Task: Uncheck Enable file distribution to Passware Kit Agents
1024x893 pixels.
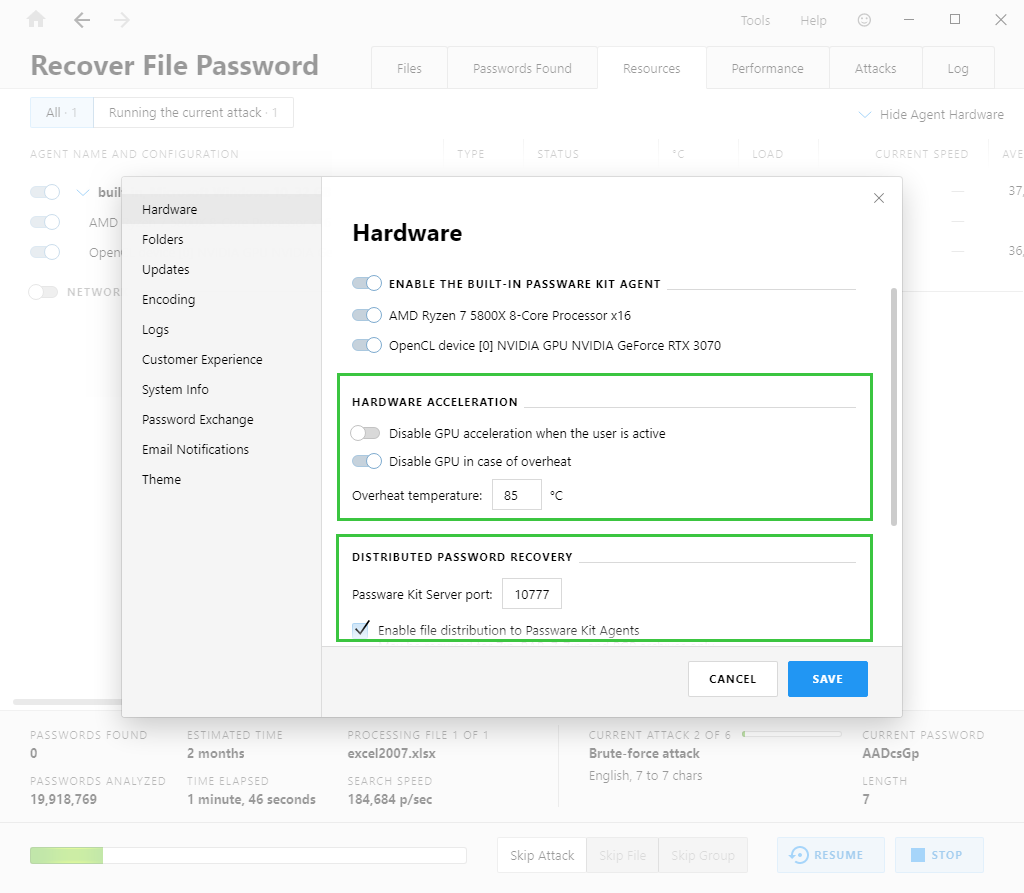Action: [x=361, y=629]
